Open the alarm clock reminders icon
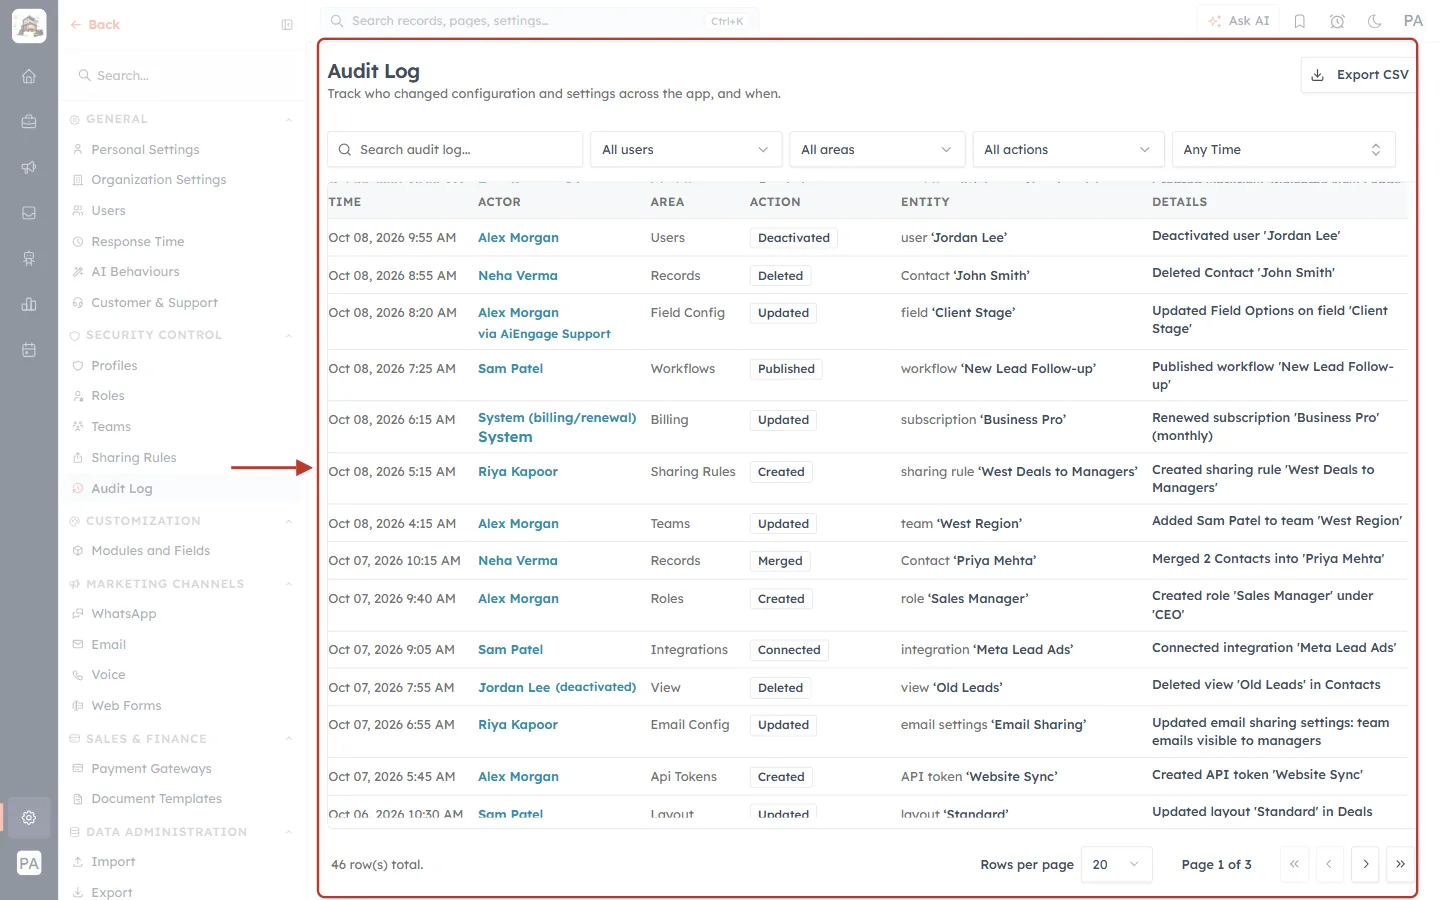Viewport: 1440px width, 900px height. point(1337,21)
